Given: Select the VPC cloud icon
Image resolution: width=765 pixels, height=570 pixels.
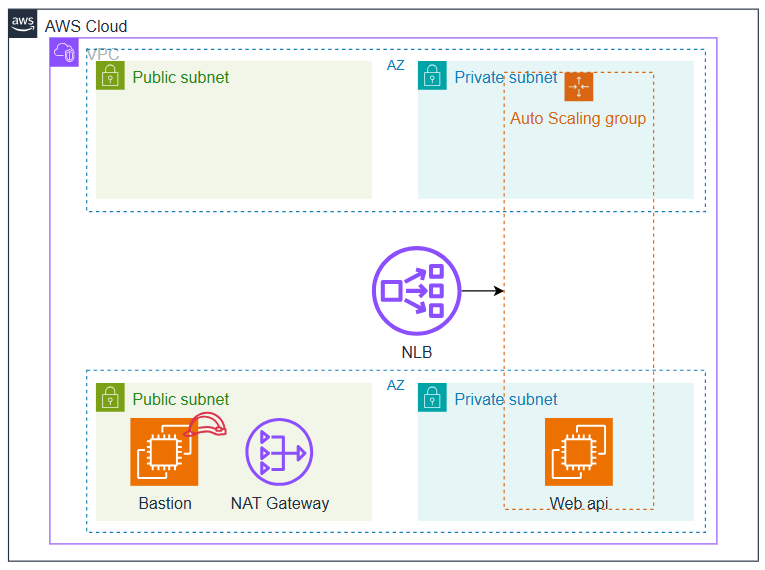Looking at the screenshot, I should [x=65, y=54].
